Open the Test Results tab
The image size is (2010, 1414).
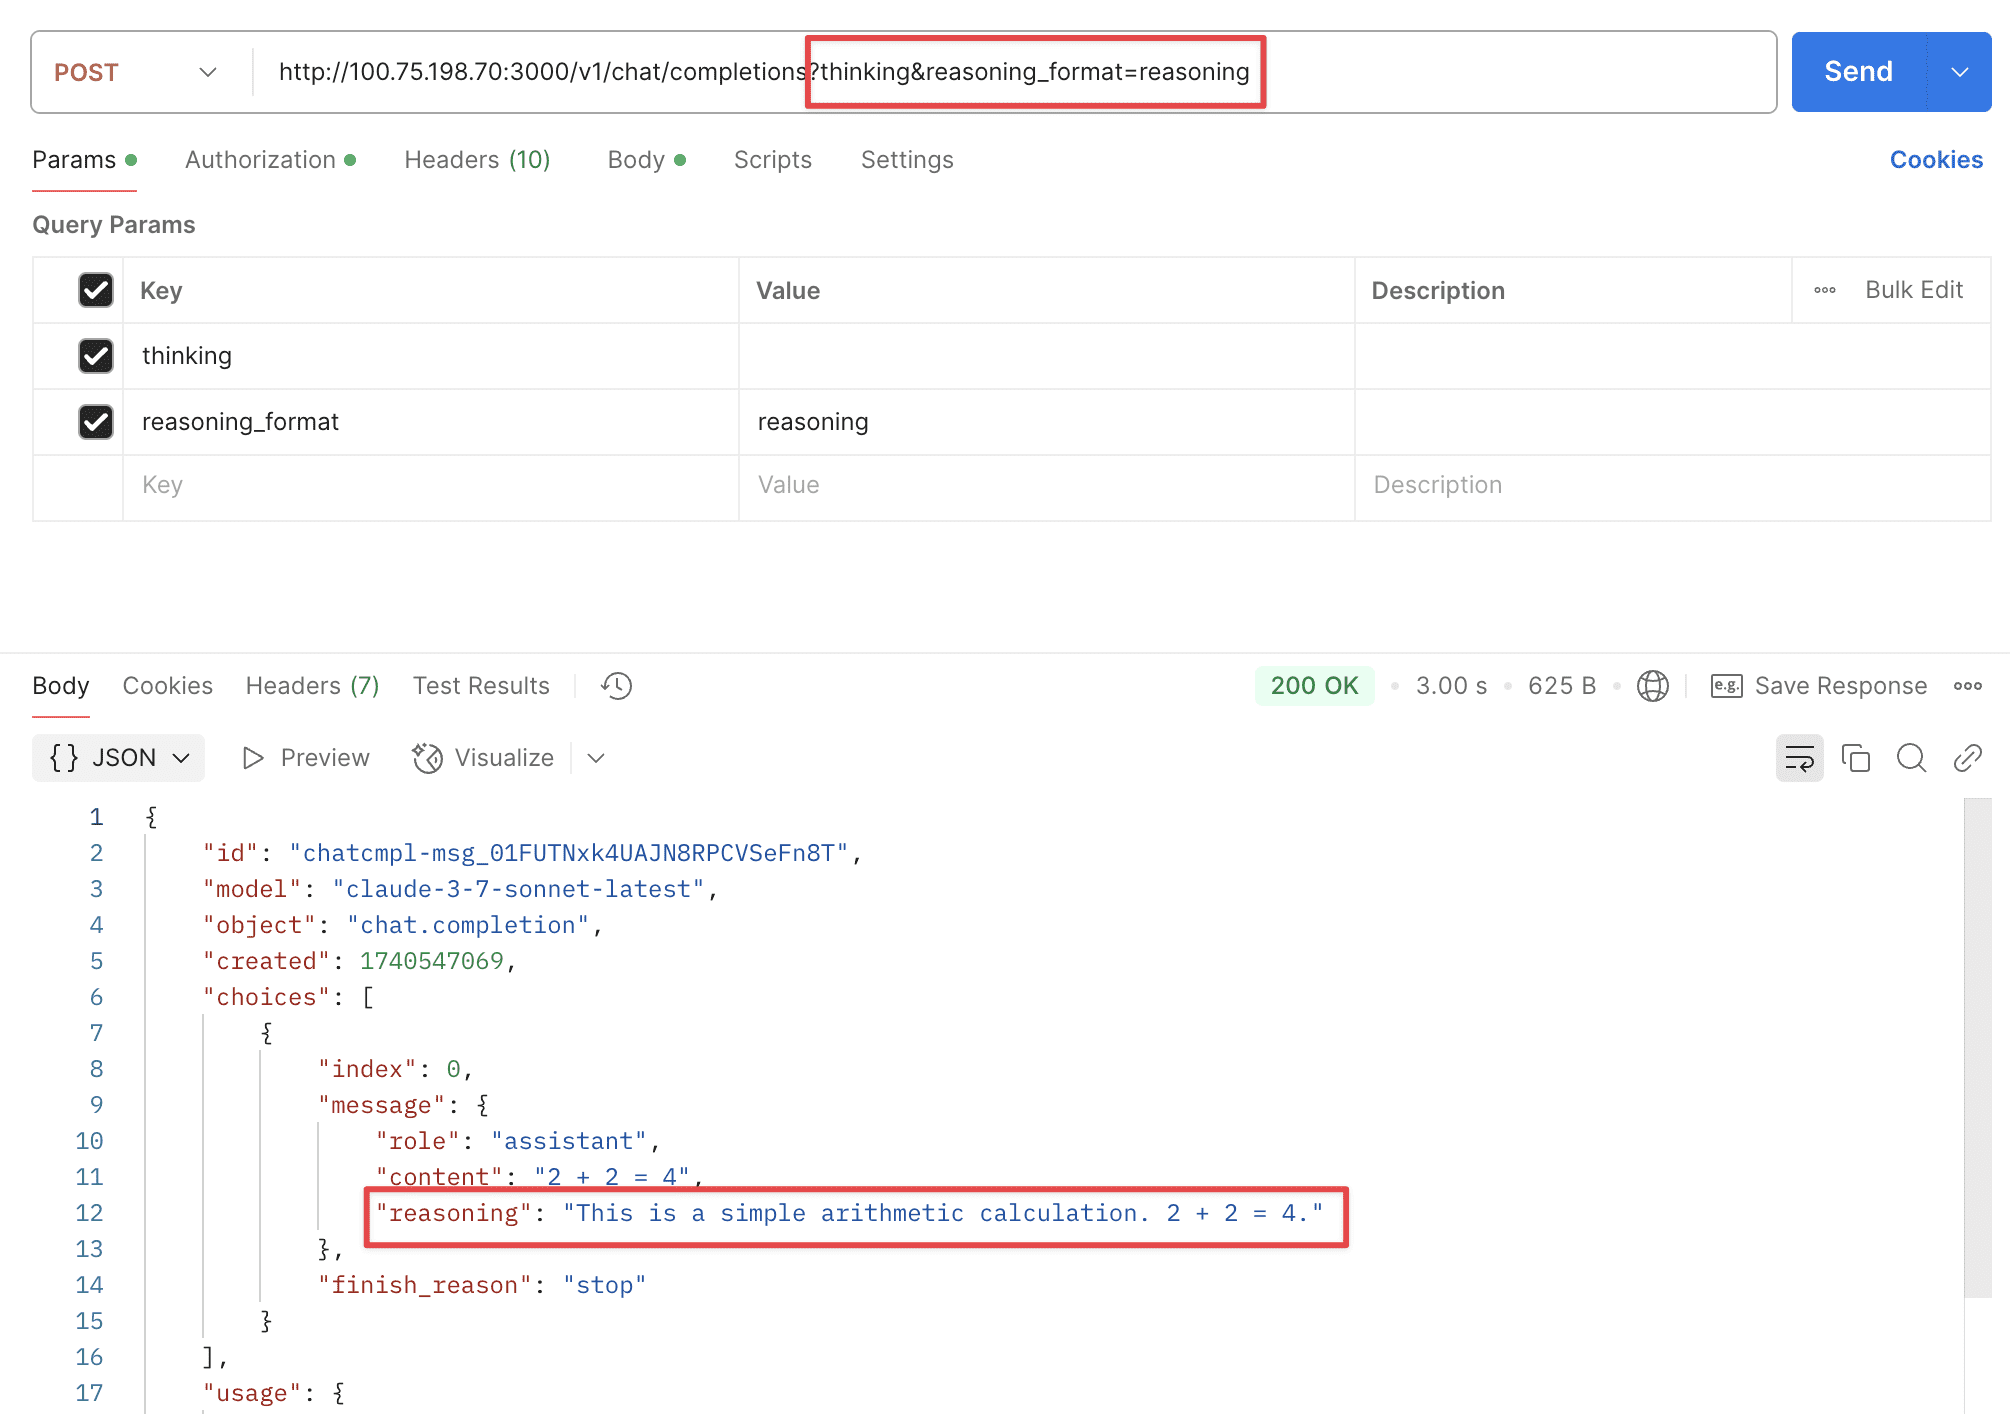point(481,686)
